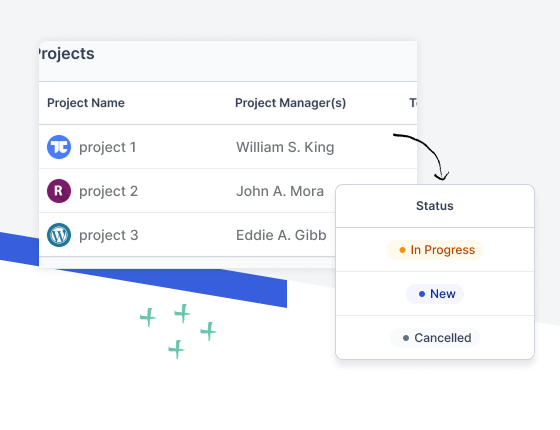Choose the Cancelled status option
This screenshot has width=560, height=430.
pyautogui.click(x=435, y=338)
